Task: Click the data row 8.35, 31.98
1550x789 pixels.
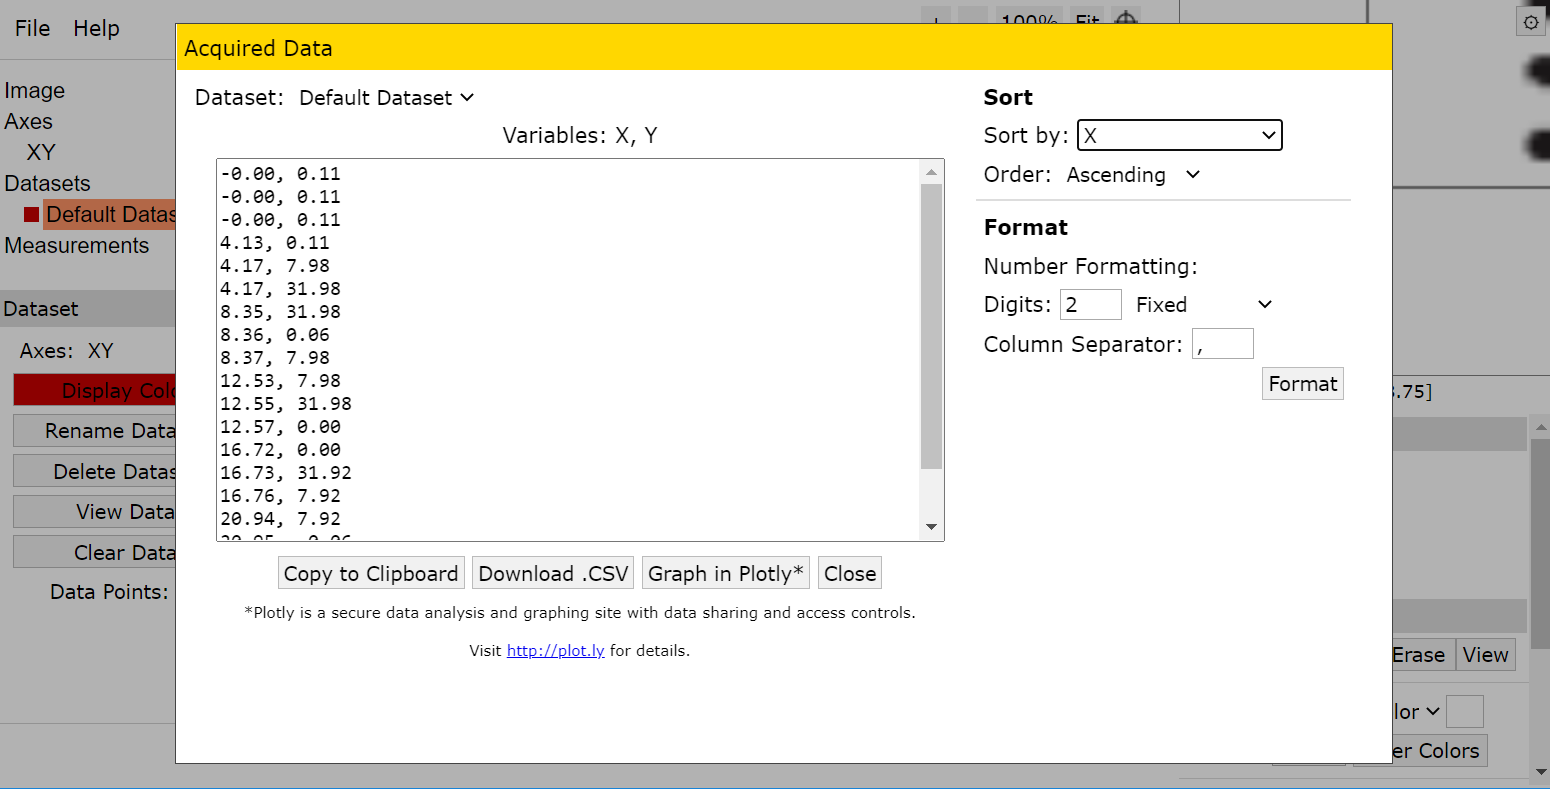Action: click(x=281, y=311)
